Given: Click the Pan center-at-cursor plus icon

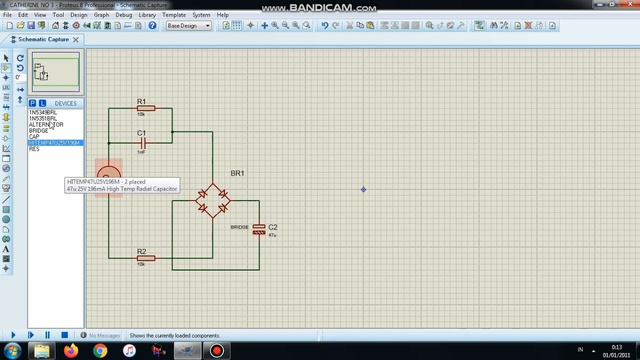Looking at the screenshot, I should (x=264, y=25).
